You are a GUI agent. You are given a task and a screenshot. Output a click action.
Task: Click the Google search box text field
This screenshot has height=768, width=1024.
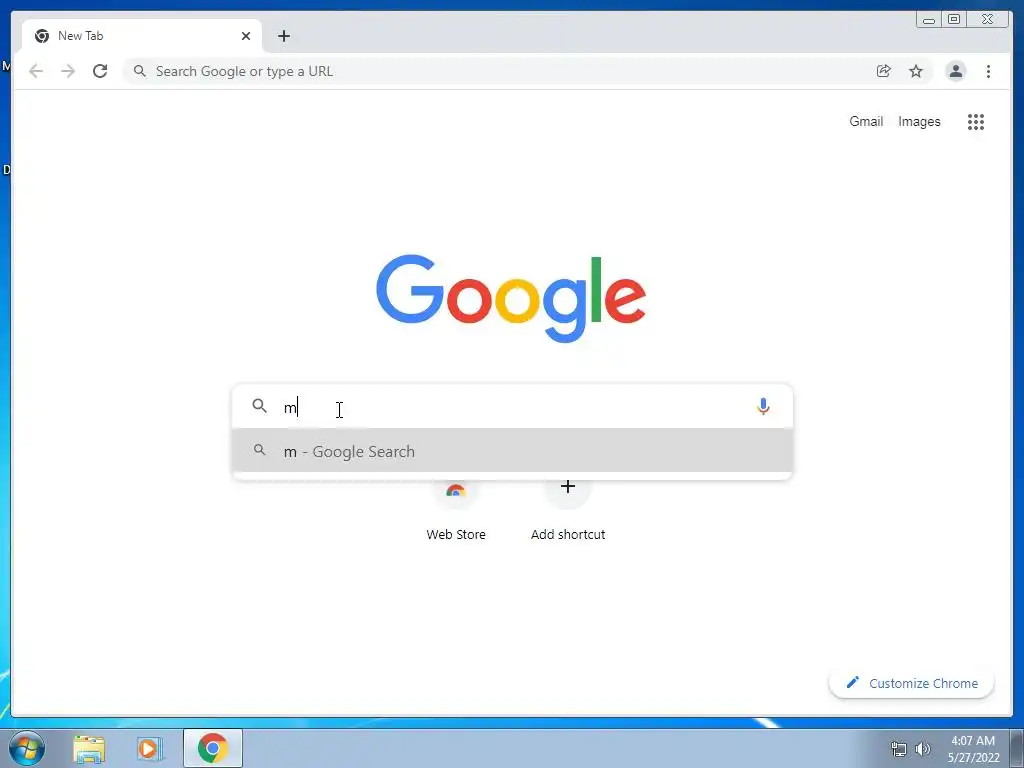[x=513, y=407]
